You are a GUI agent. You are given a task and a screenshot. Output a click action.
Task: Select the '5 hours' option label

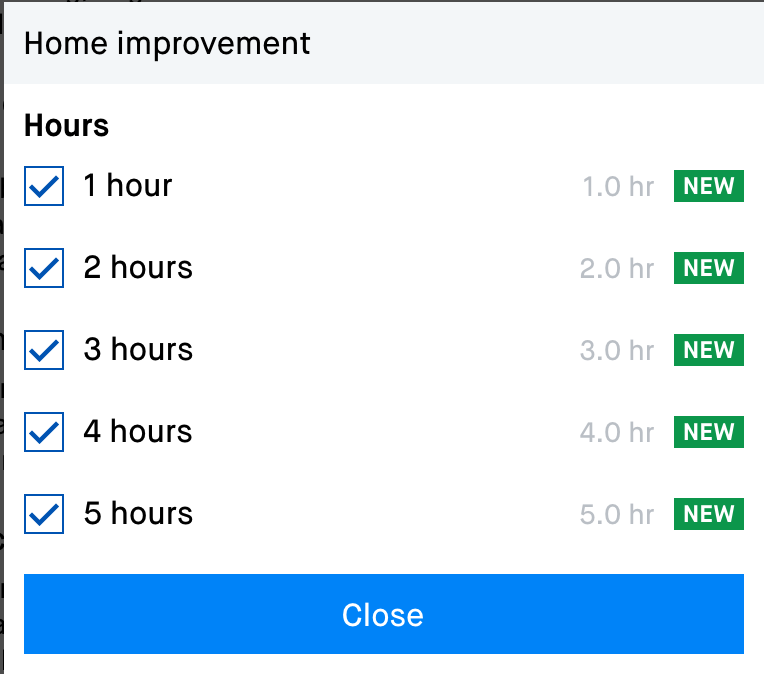tap(138, 514)
